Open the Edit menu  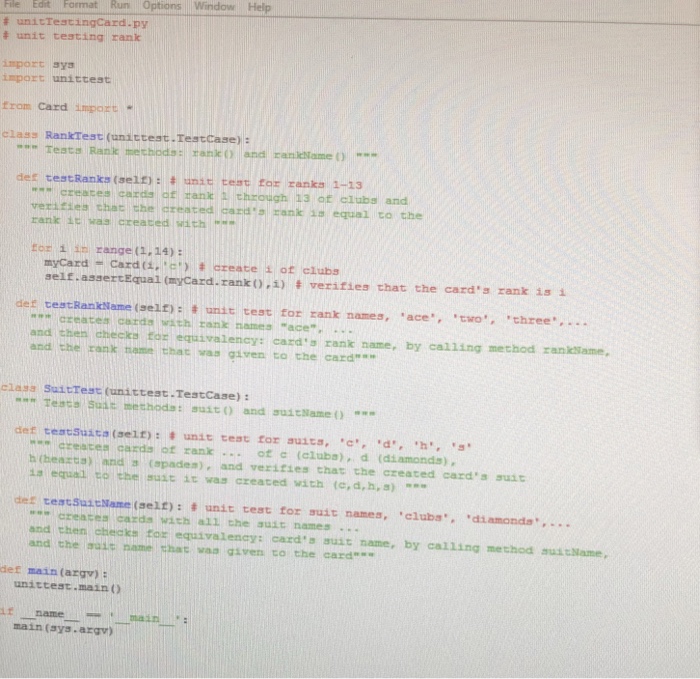[41, 4]
